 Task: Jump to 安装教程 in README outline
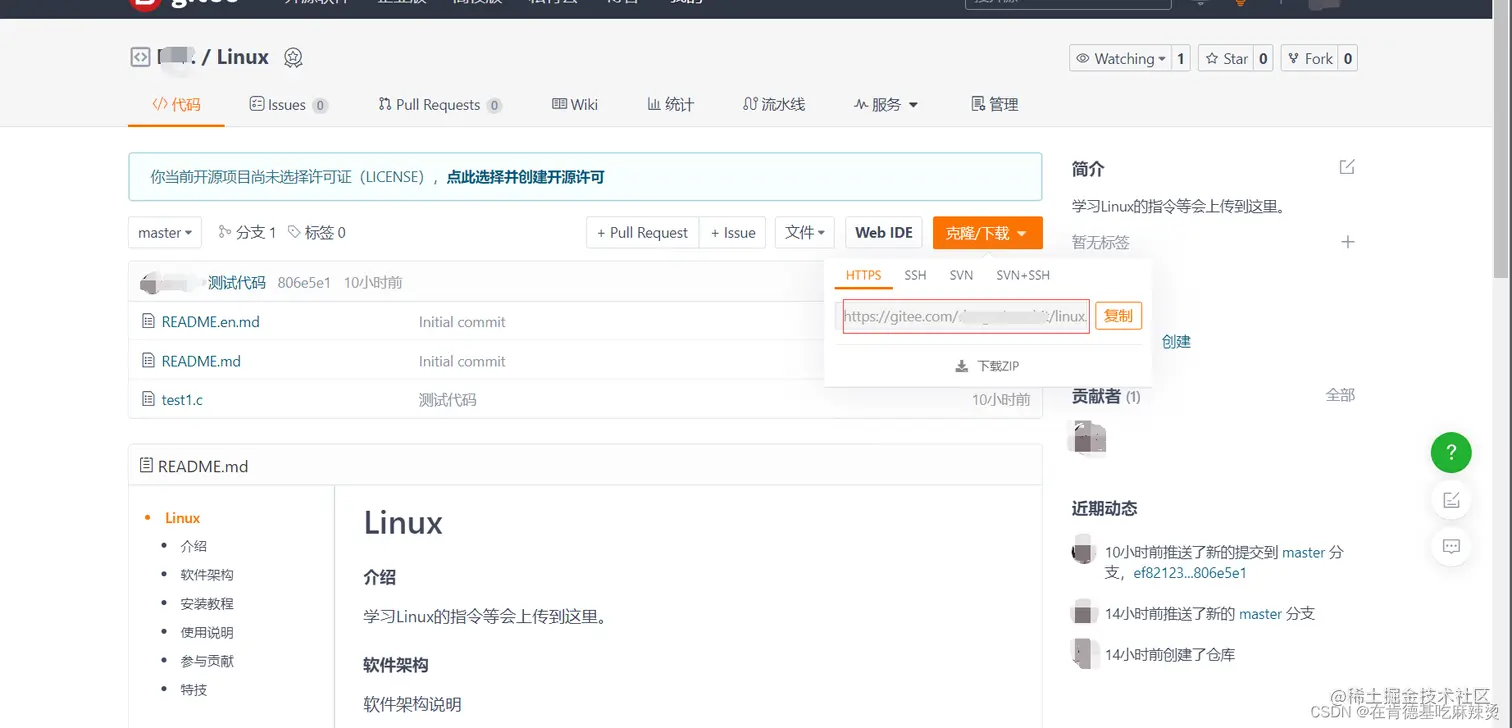207,604
